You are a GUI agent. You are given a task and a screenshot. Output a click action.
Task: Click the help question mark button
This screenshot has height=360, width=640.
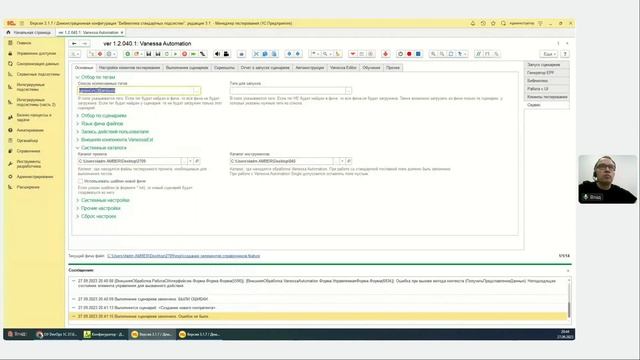coord(565,54)
